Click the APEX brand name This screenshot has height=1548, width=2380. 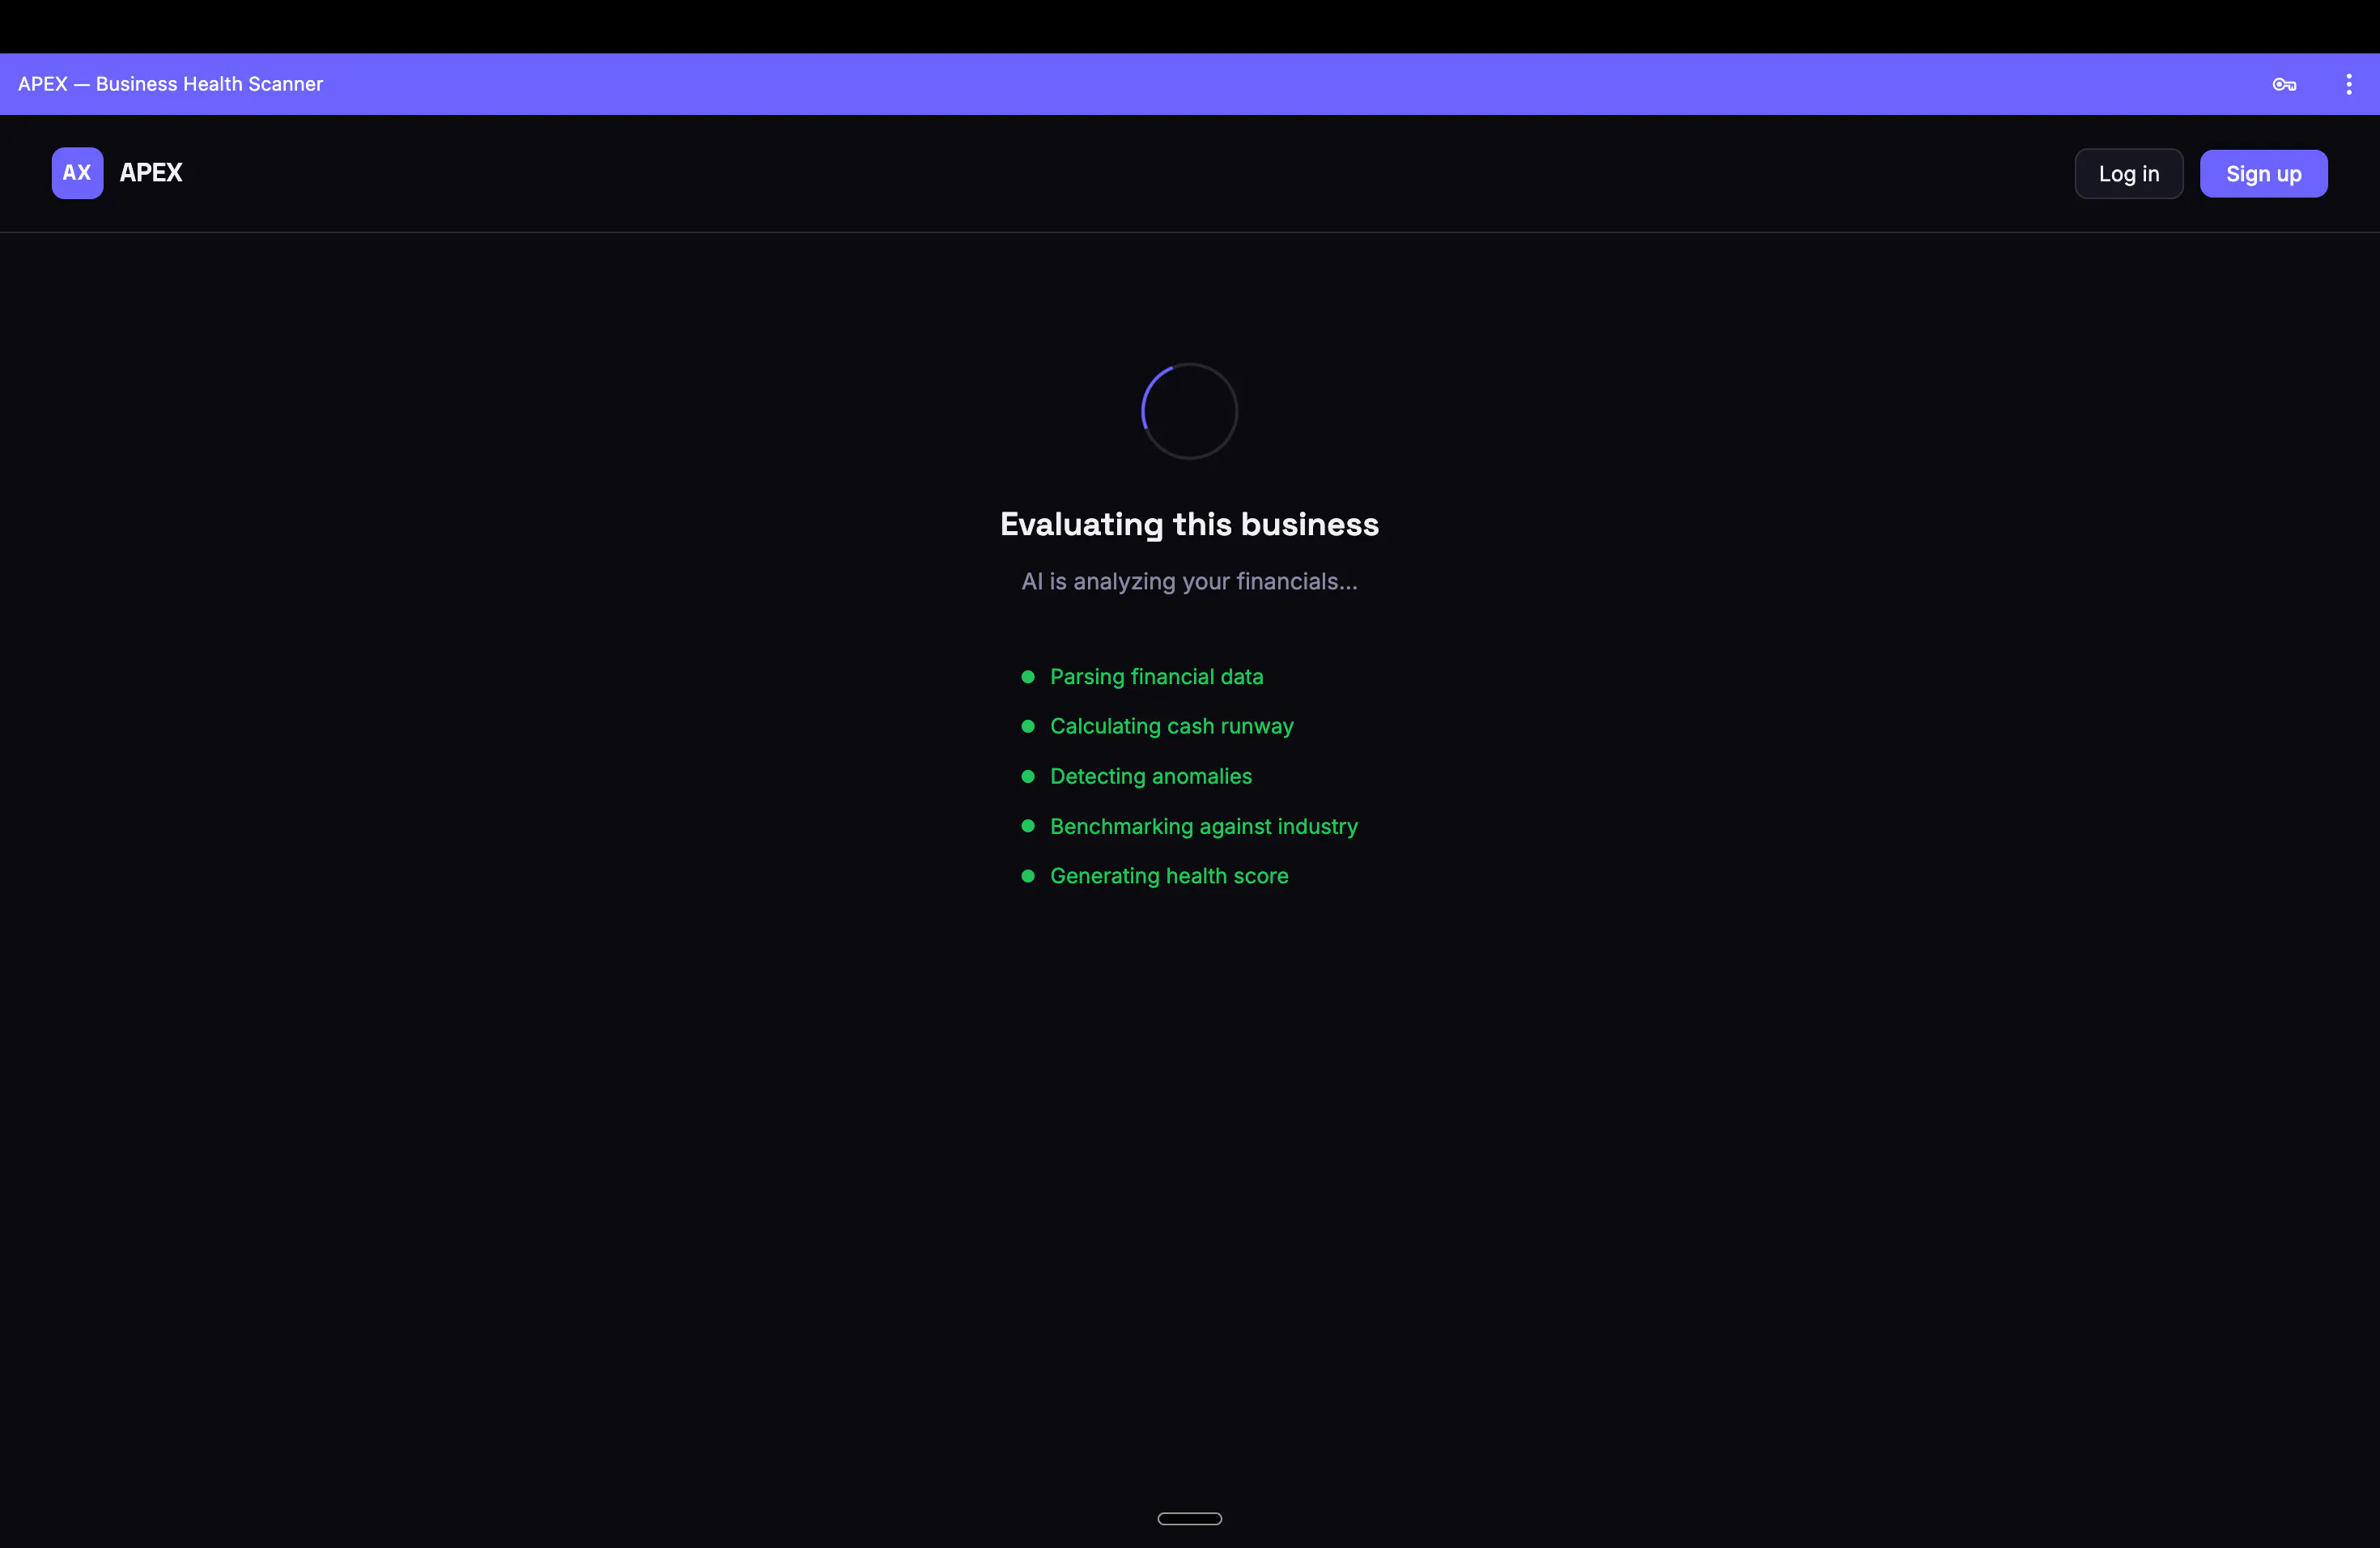coord(151,173)
